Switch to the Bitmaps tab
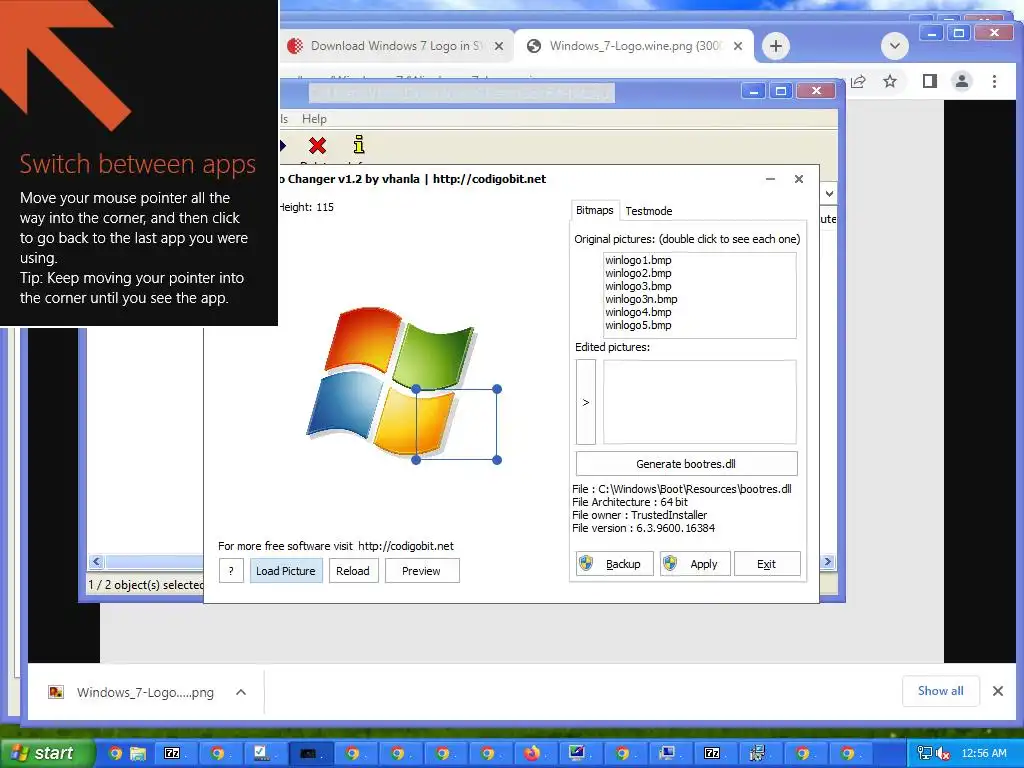Image resolution: width=1024 pixels, height=768 pixels. pos(594,210)
